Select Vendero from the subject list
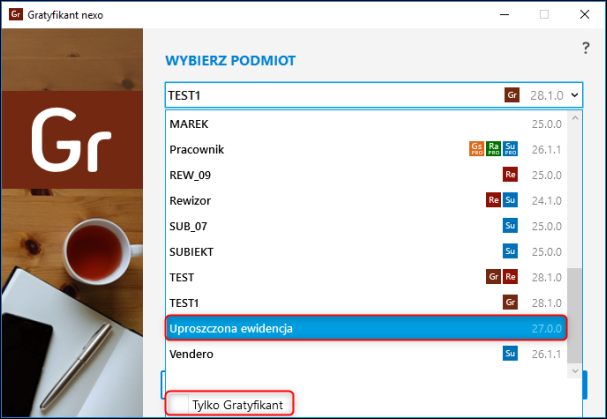Screen dimensions: 607x419 click(x=366, y=354)
